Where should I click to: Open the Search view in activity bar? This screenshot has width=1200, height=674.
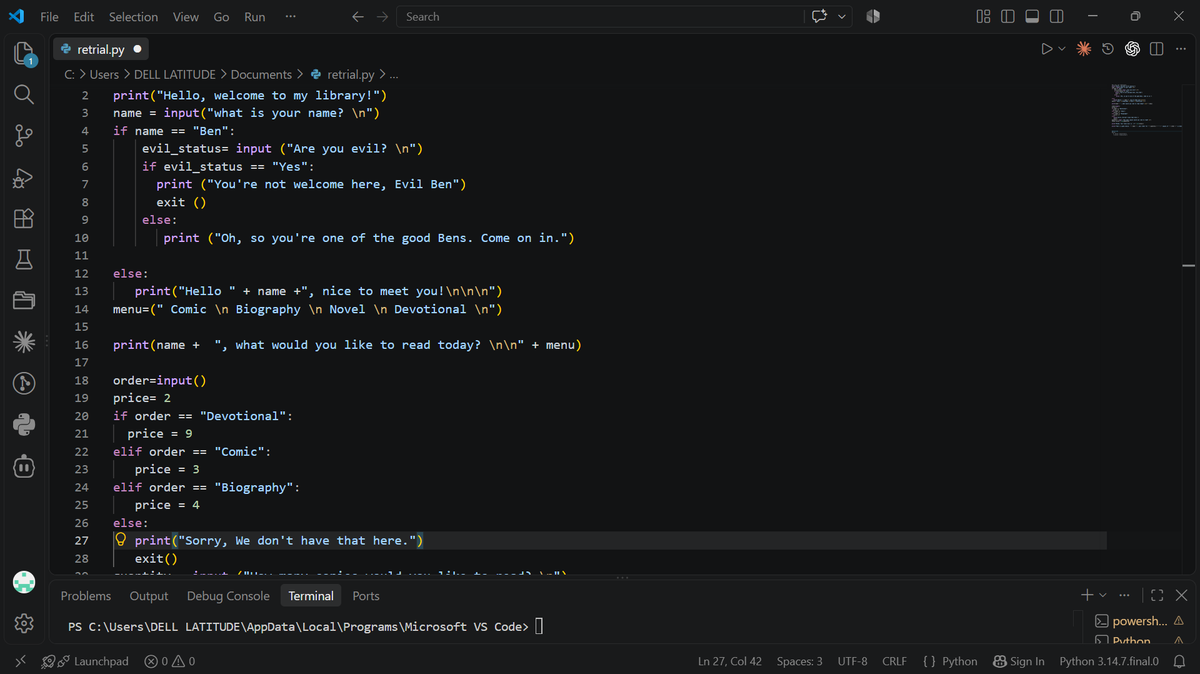(24, 94)
